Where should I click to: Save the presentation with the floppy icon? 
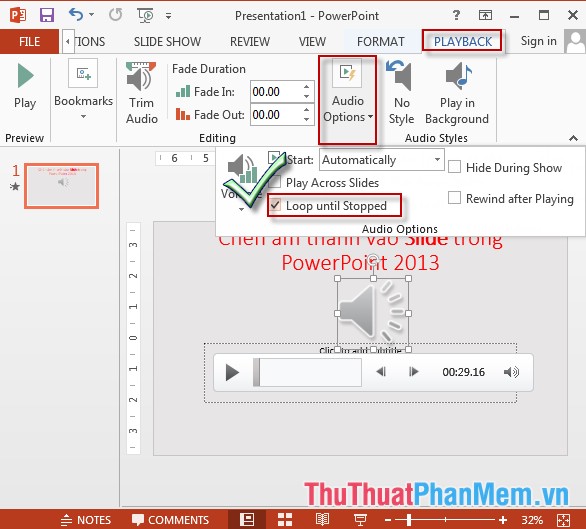pyautogui.click(x=47, y=15)
